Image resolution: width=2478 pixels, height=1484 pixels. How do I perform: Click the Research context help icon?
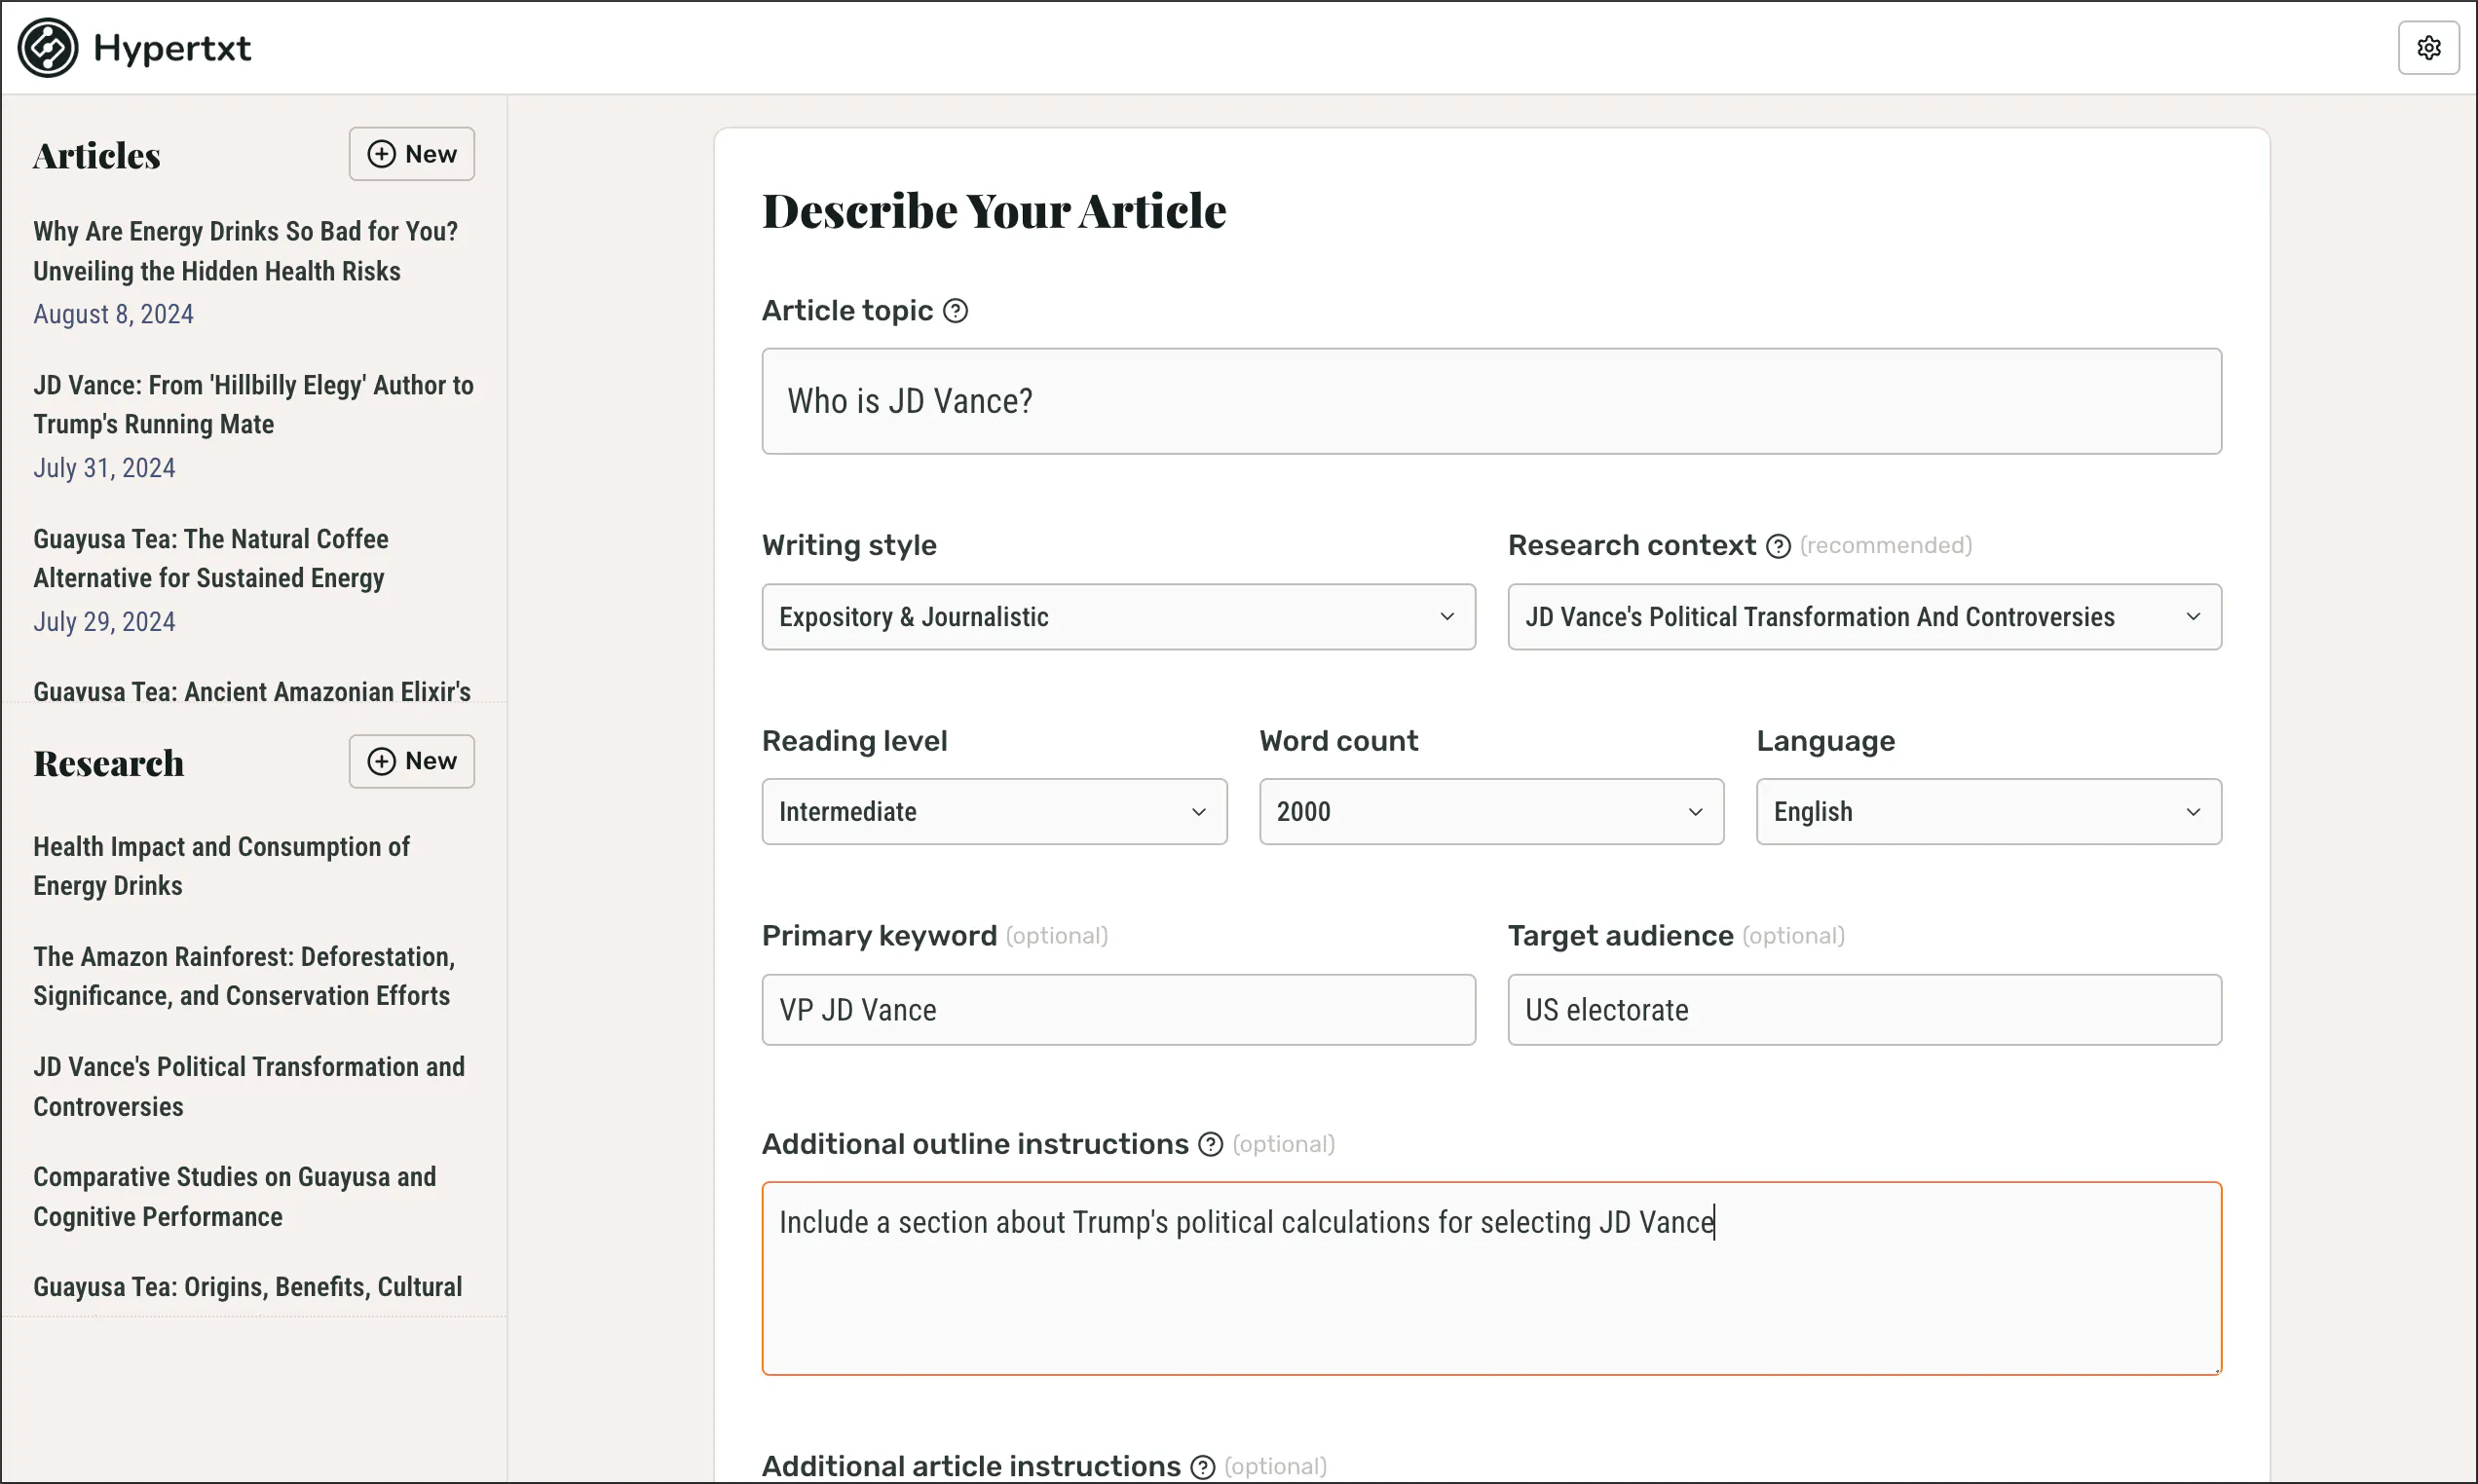[1778, 546]
